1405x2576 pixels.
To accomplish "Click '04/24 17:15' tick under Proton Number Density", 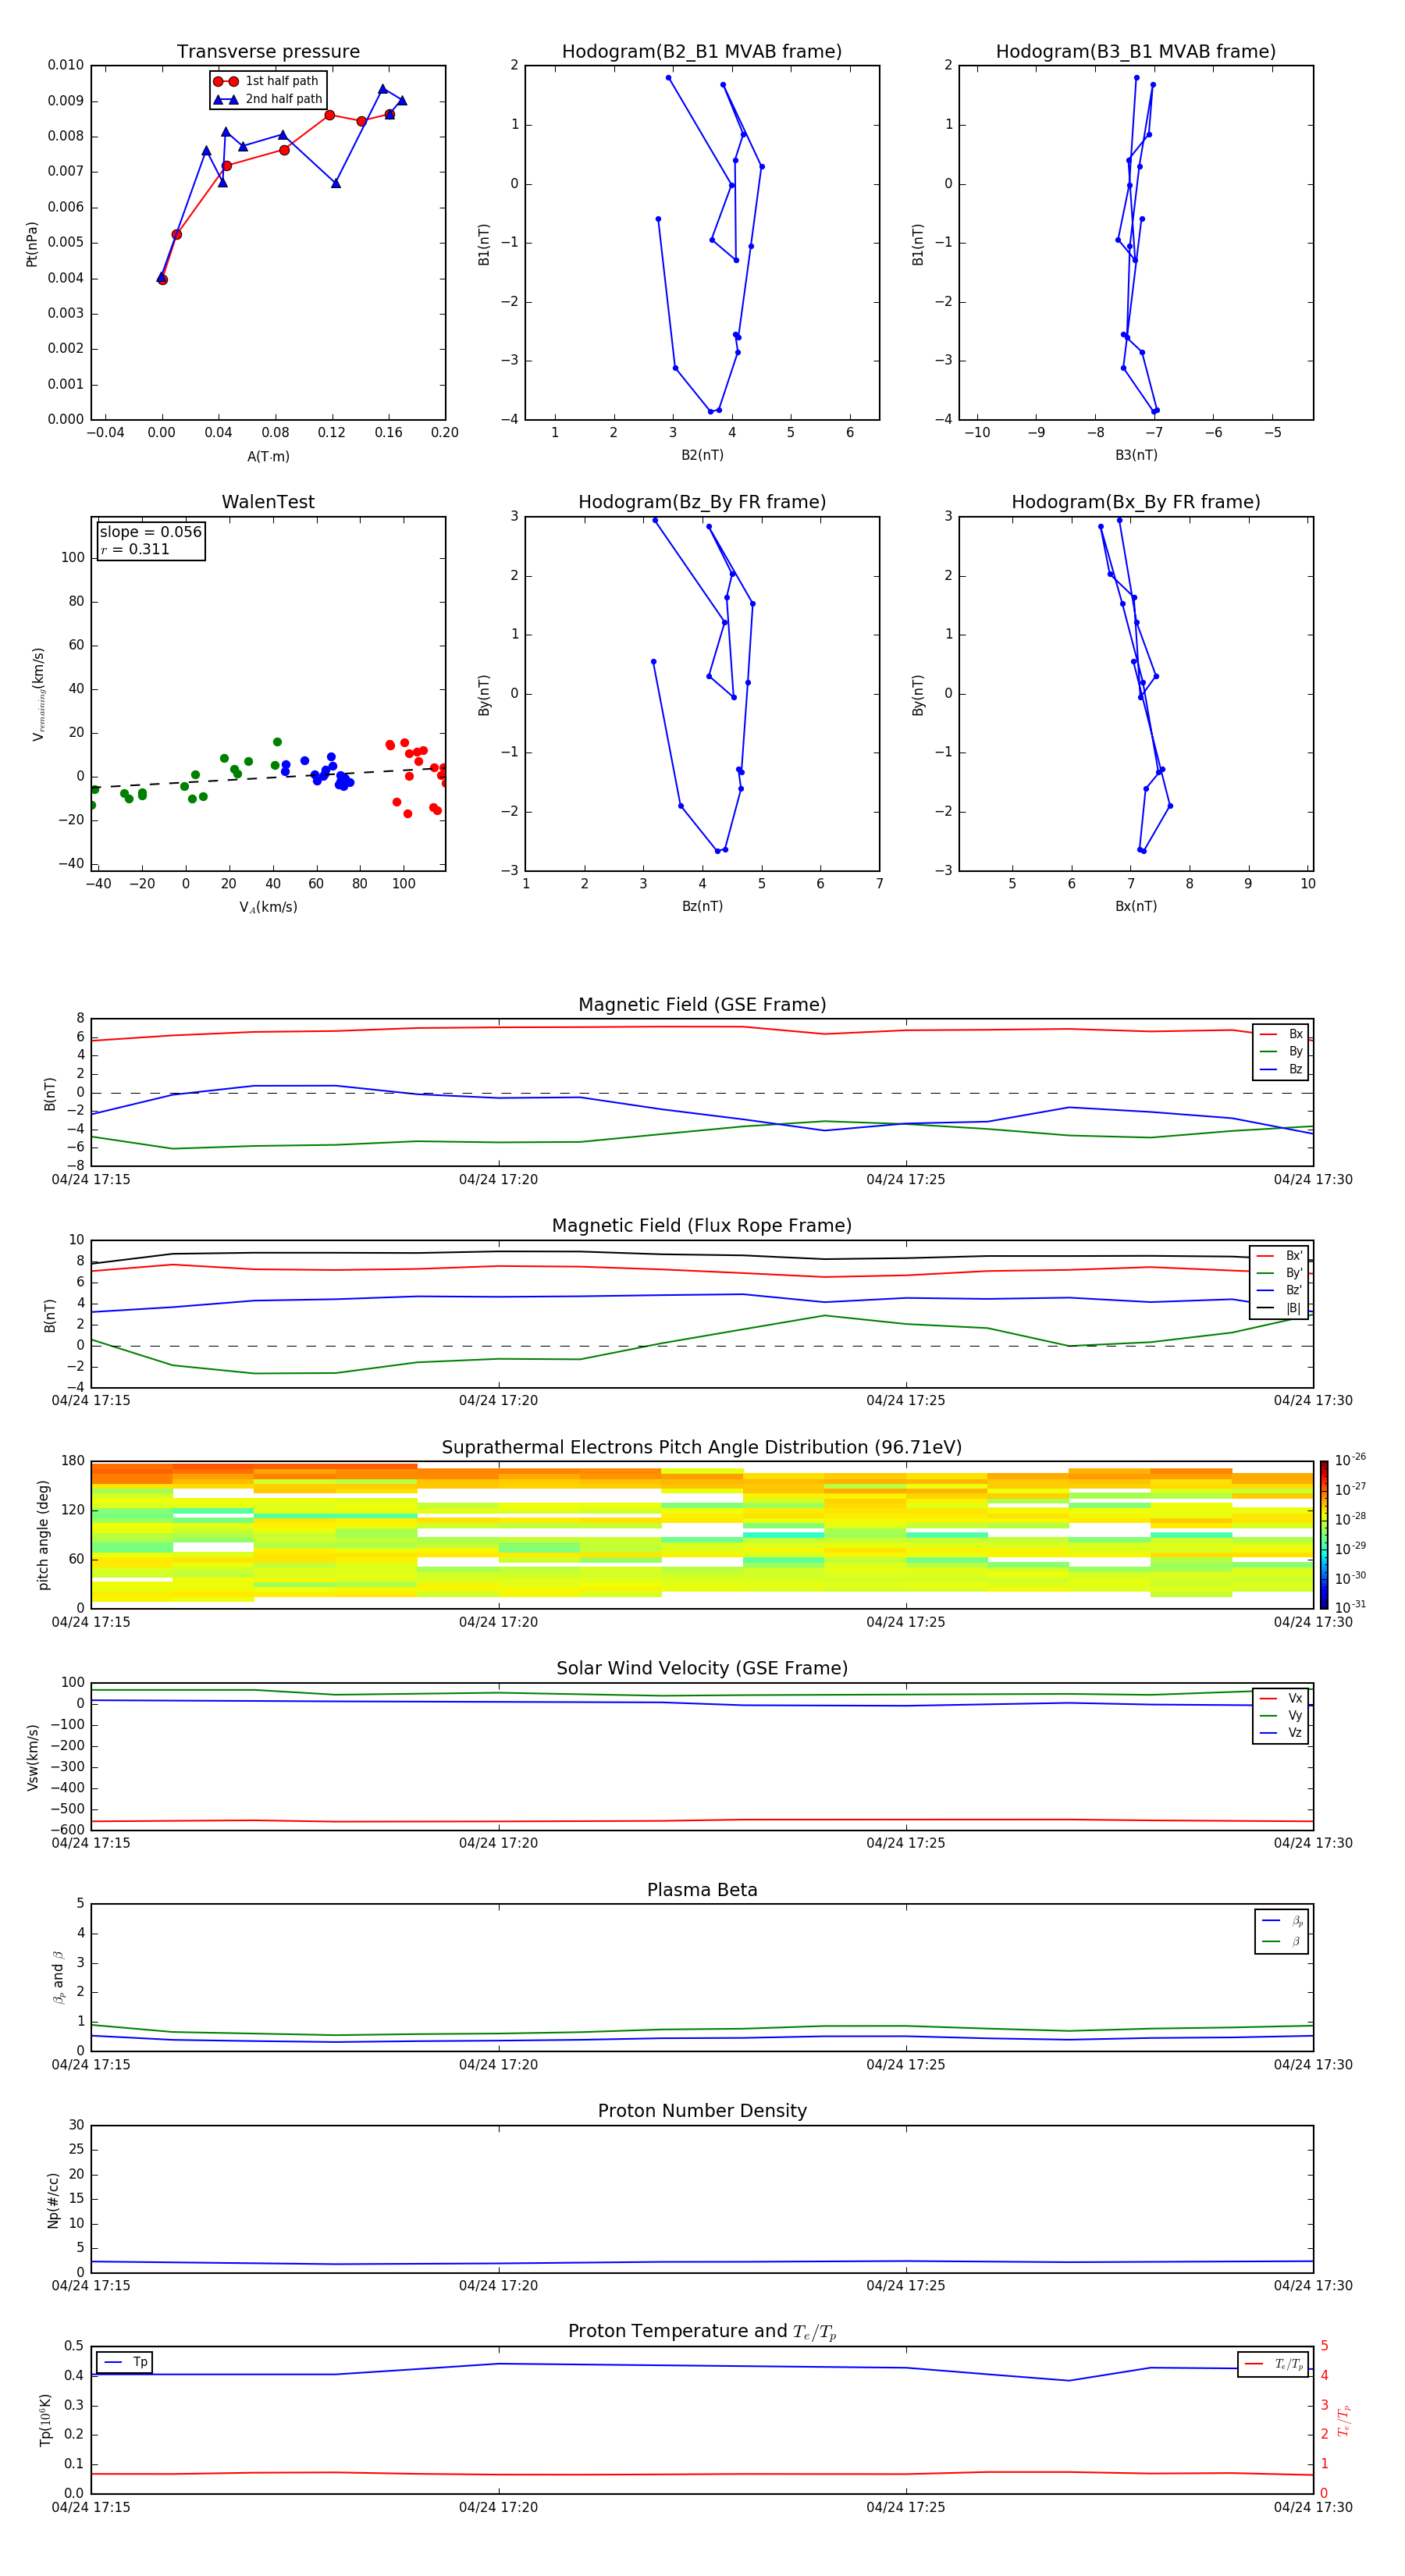I will [x=91, y=2285].
